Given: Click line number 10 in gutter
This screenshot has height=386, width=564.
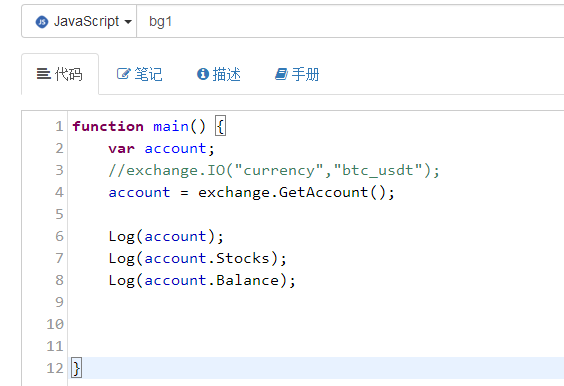Looking at the screenshot, I should click(55, 324).
